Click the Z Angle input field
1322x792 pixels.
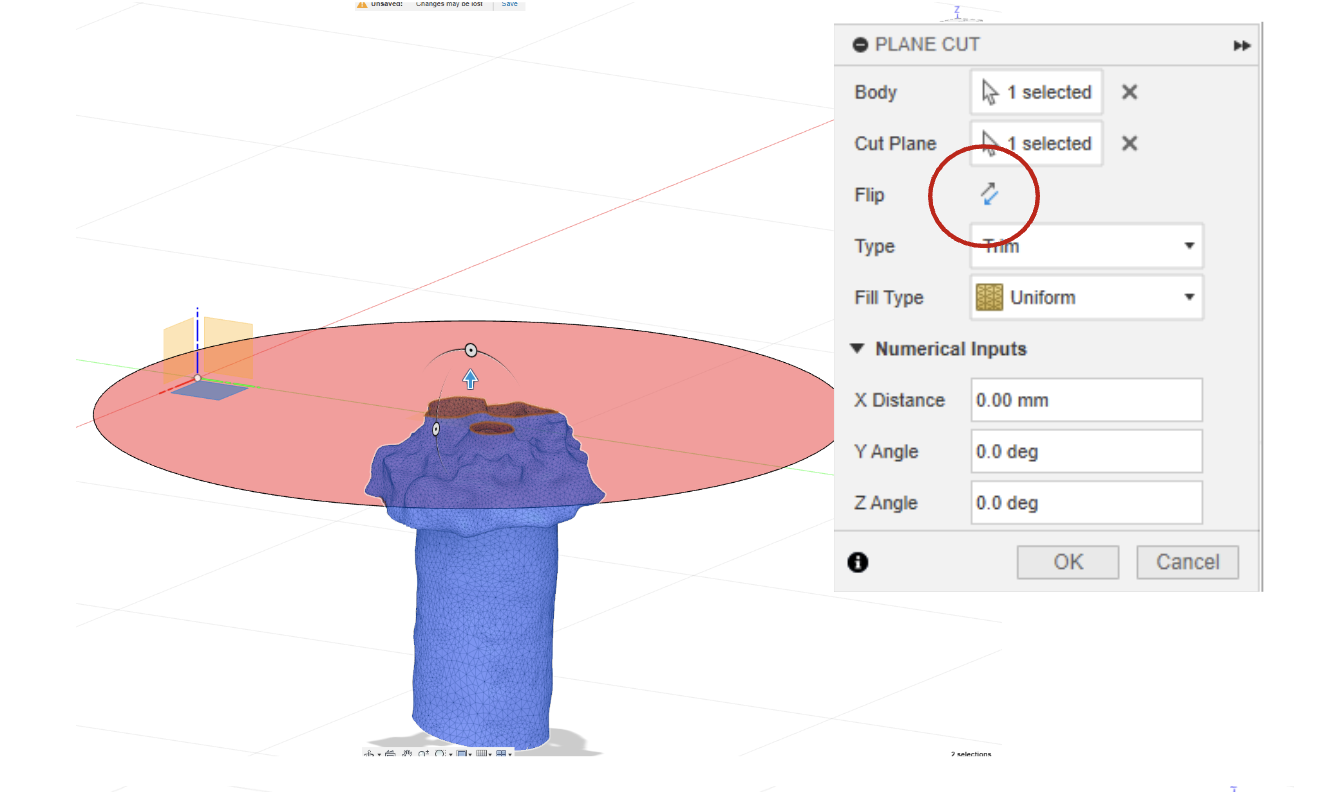(x=1087, y=503)
